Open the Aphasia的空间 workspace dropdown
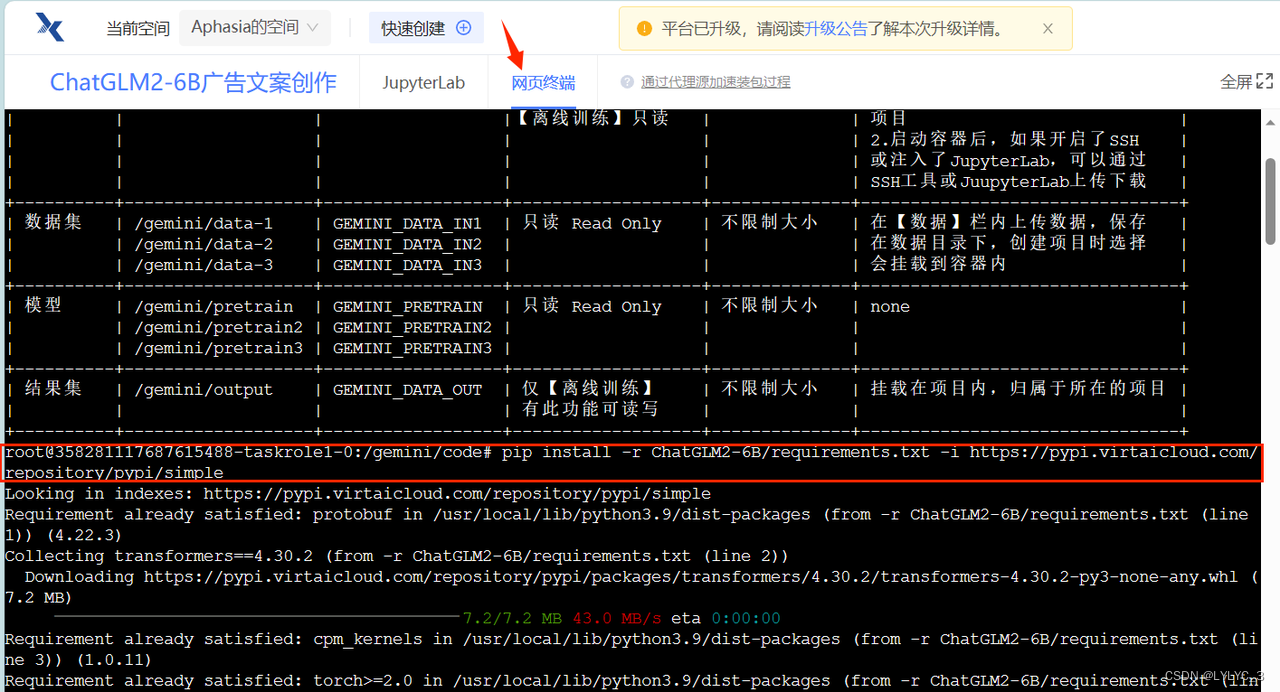This screenshot has width=1280, height=692. (x=255, y=28)
